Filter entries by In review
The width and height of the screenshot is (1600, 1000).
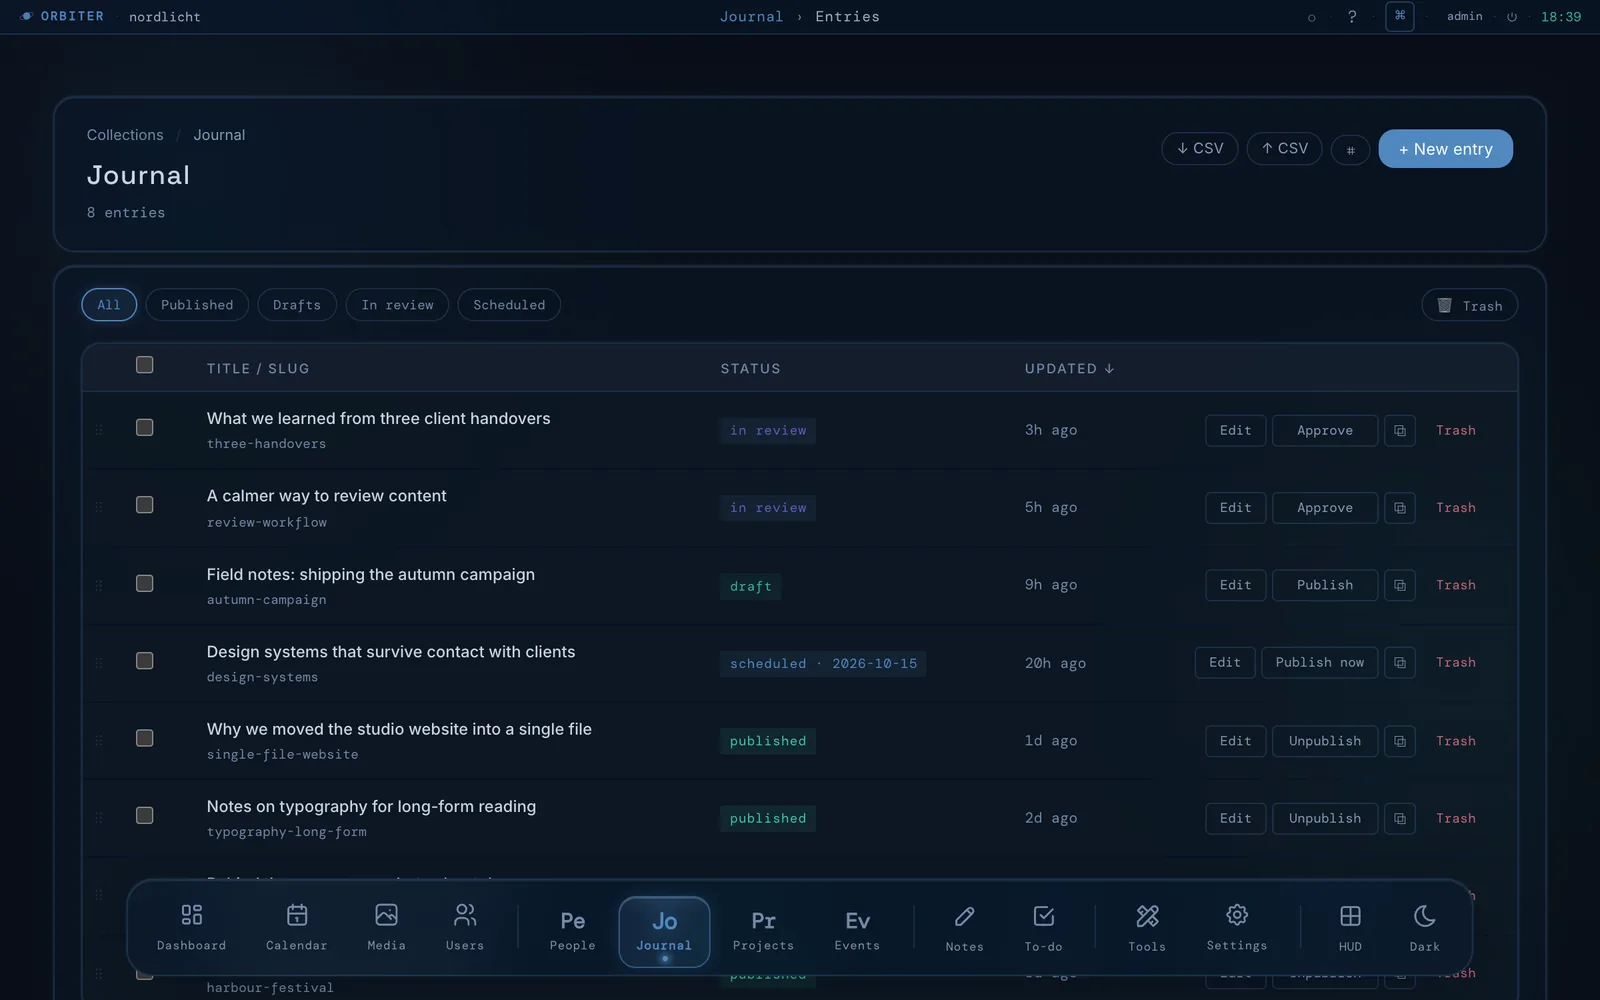398,305
